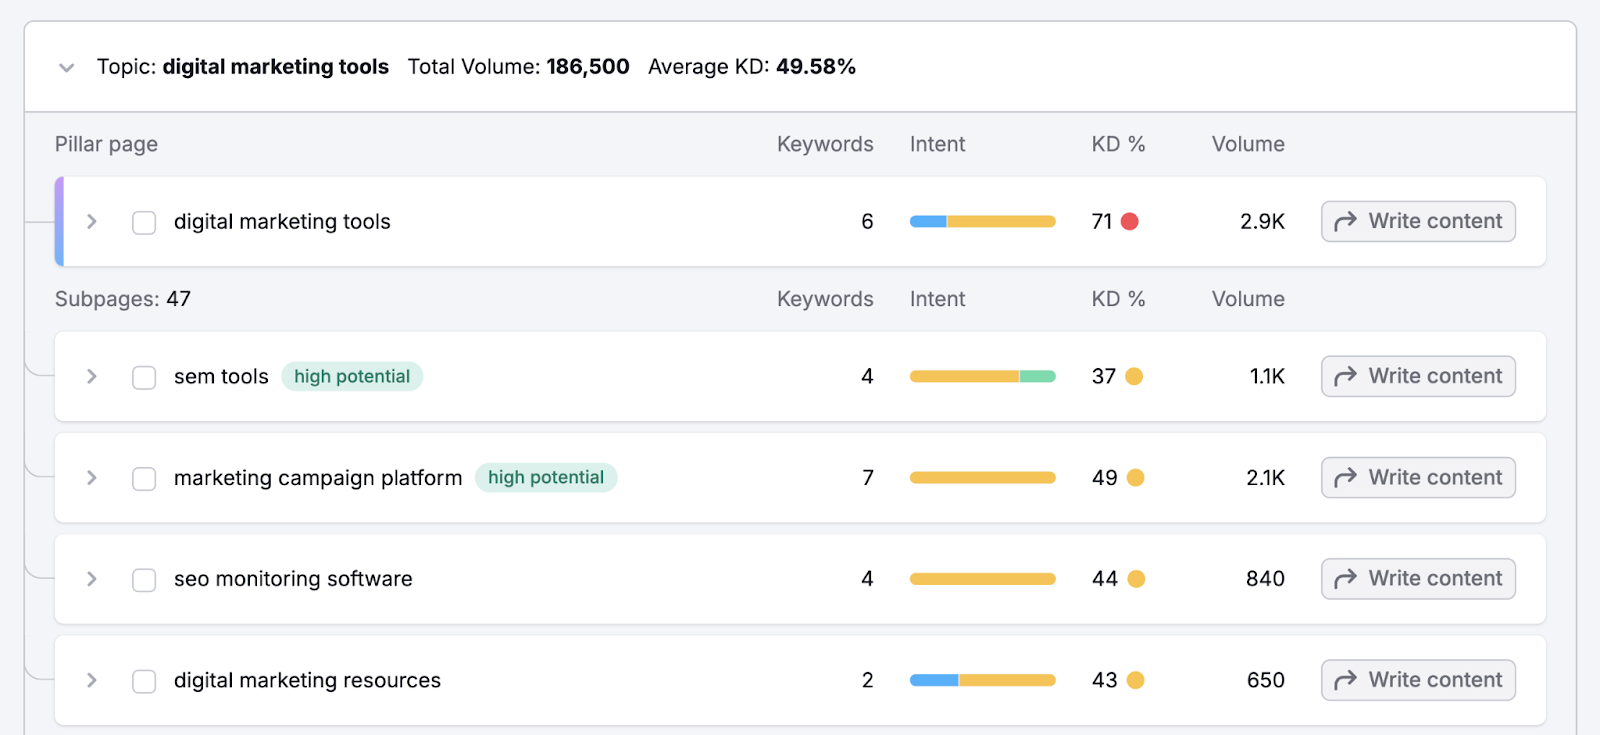
Task: Click Intent header in pillar page section
Action: tap(937, 144)
